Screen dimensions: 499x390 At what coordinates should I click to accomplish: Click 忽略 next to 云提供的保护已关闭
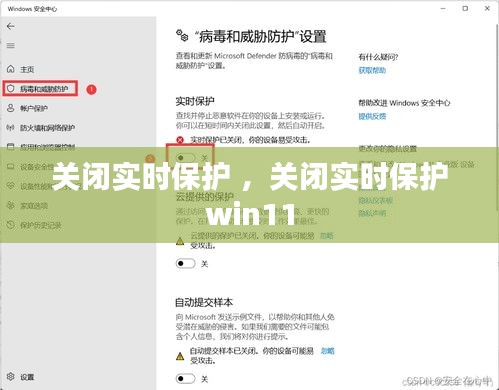[x=326, y=236]
